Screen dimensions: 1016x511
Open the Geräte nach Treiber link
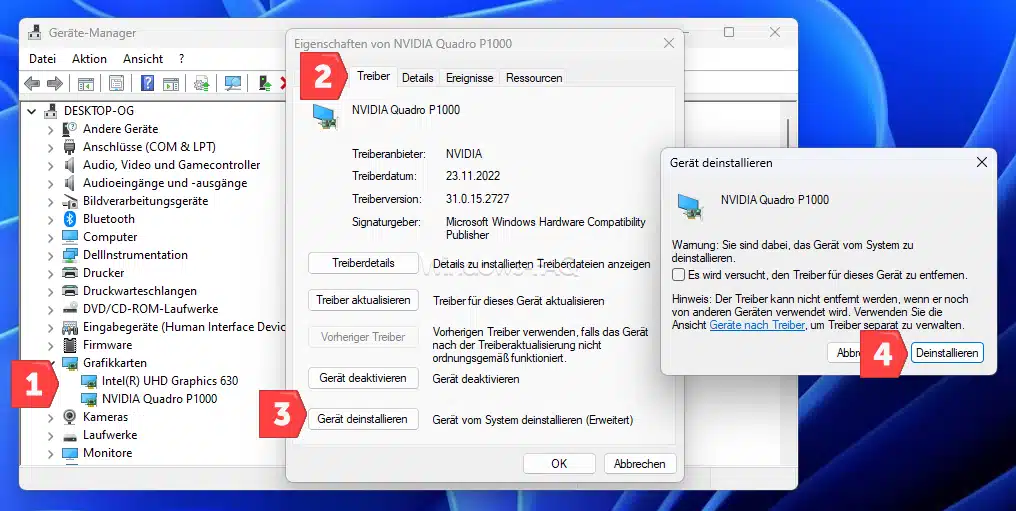click(757, 325)
